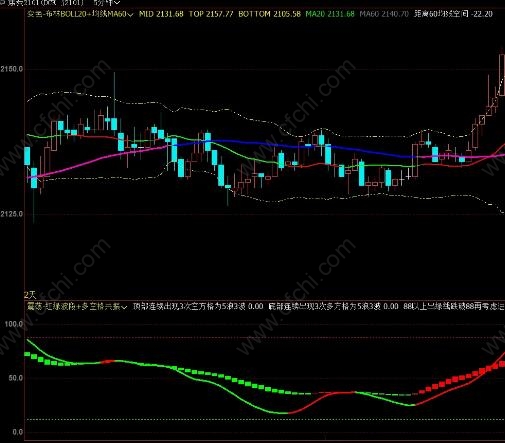This screenshot has height=443, width=505.
Task: Click the first green square oscillator marker
Action: 27,354
